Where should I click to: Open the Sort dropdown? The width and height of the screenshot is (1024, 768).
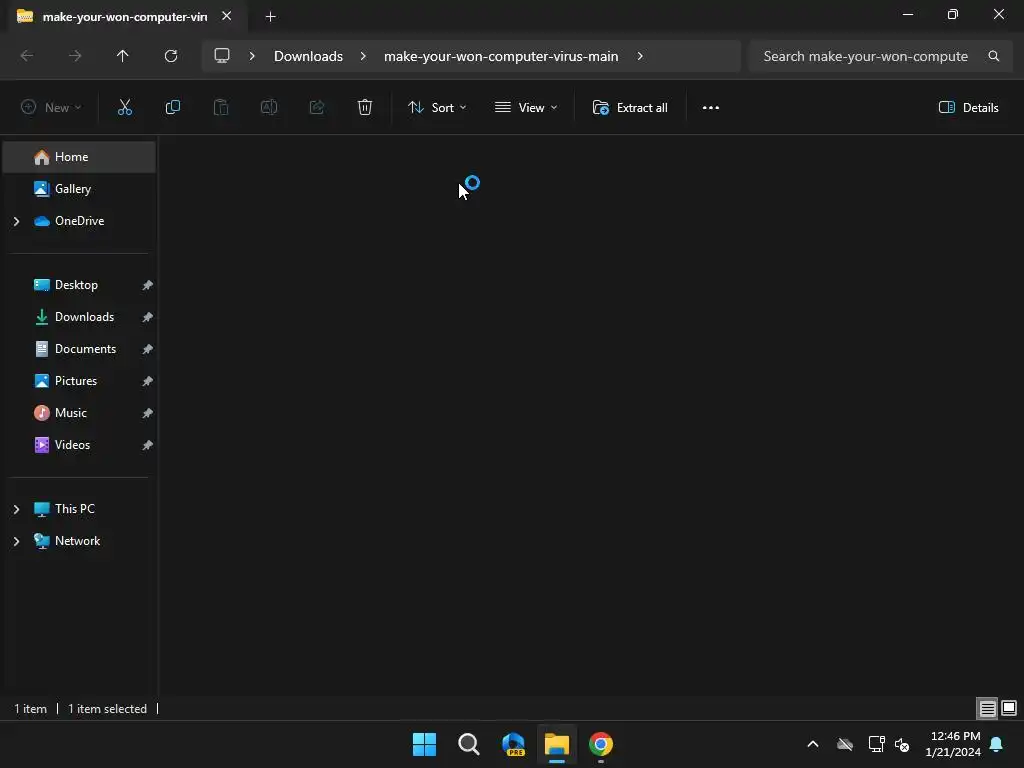437,108
